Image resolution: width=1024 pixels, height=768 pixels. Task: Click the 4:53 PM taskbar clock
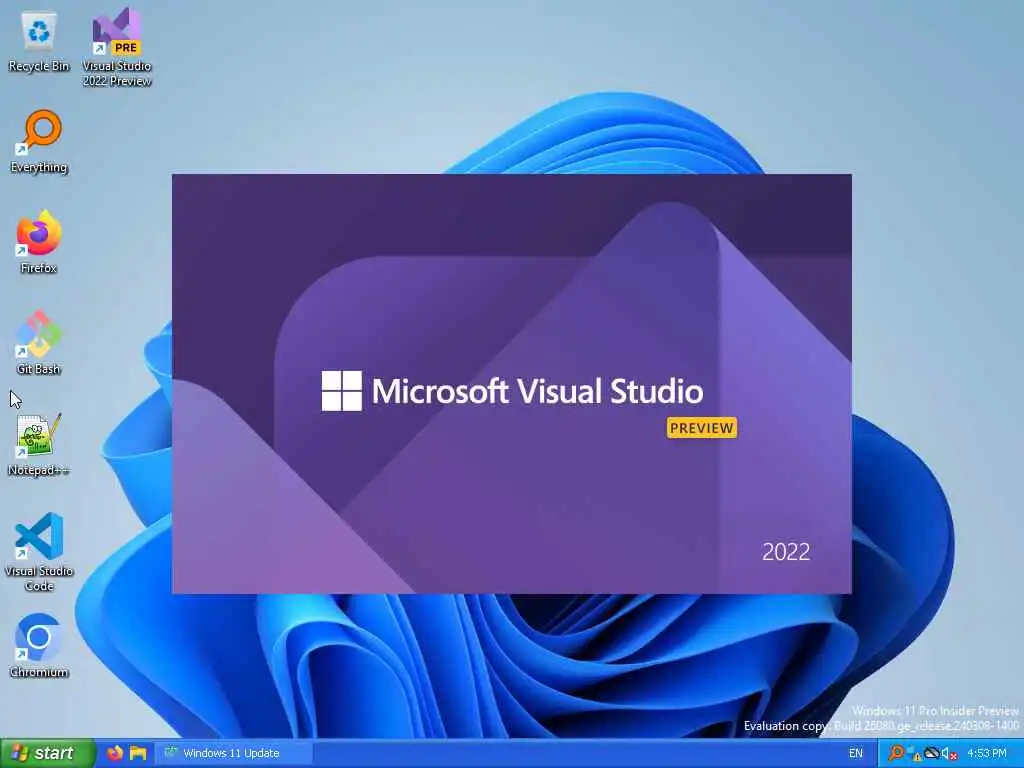click(x=987, y=753)
